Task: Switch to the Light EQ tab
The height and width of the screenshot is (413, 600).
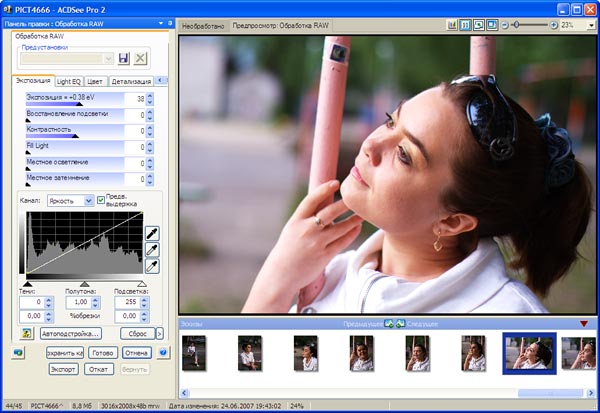Action: [69, 81]
